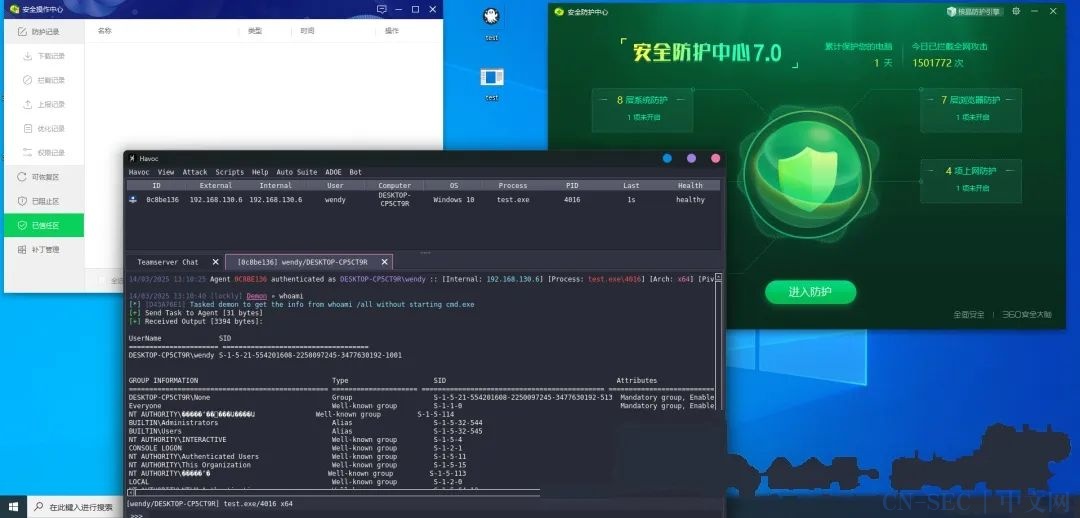Click the splitter handle above console tabs
Image resolution: width=1080 pixels, height=518 pixels.
(425, 252)
